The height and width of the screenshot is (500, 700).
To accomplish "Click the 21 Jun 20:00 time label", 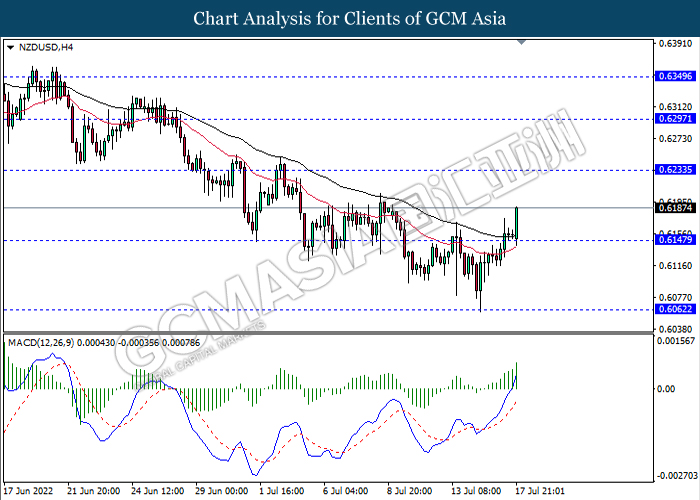I will click(94, 491).
